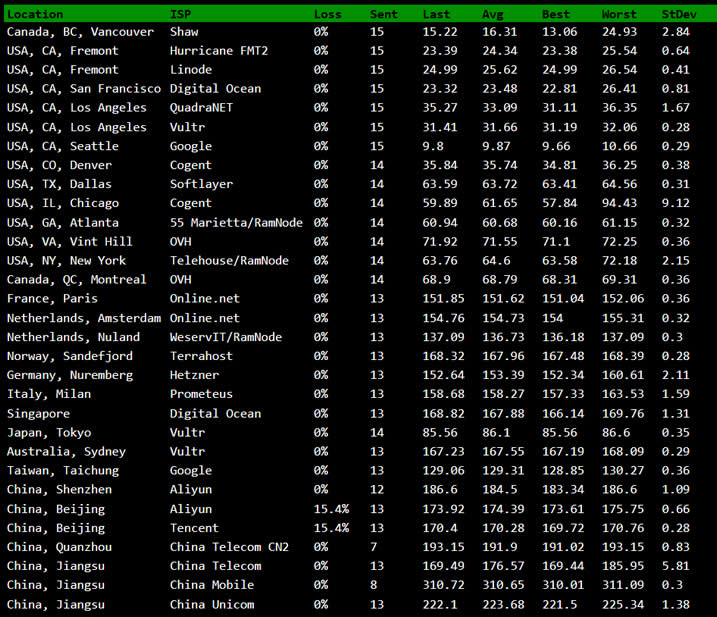
Task: Click 'Telehouse/RamNode' ISP text
Action: [x=230, y=261]
